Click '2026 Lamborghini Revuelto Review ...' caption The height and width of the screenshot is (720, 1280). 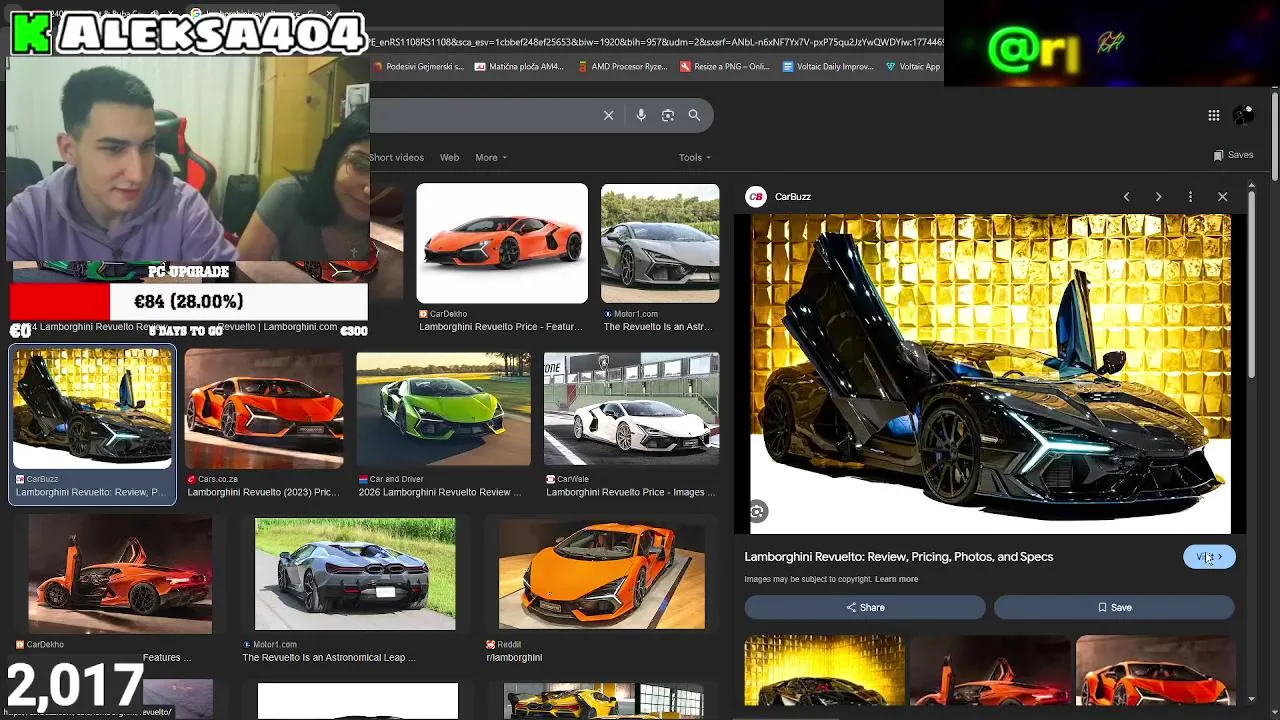pyautogui.click(x=440, y=492)
